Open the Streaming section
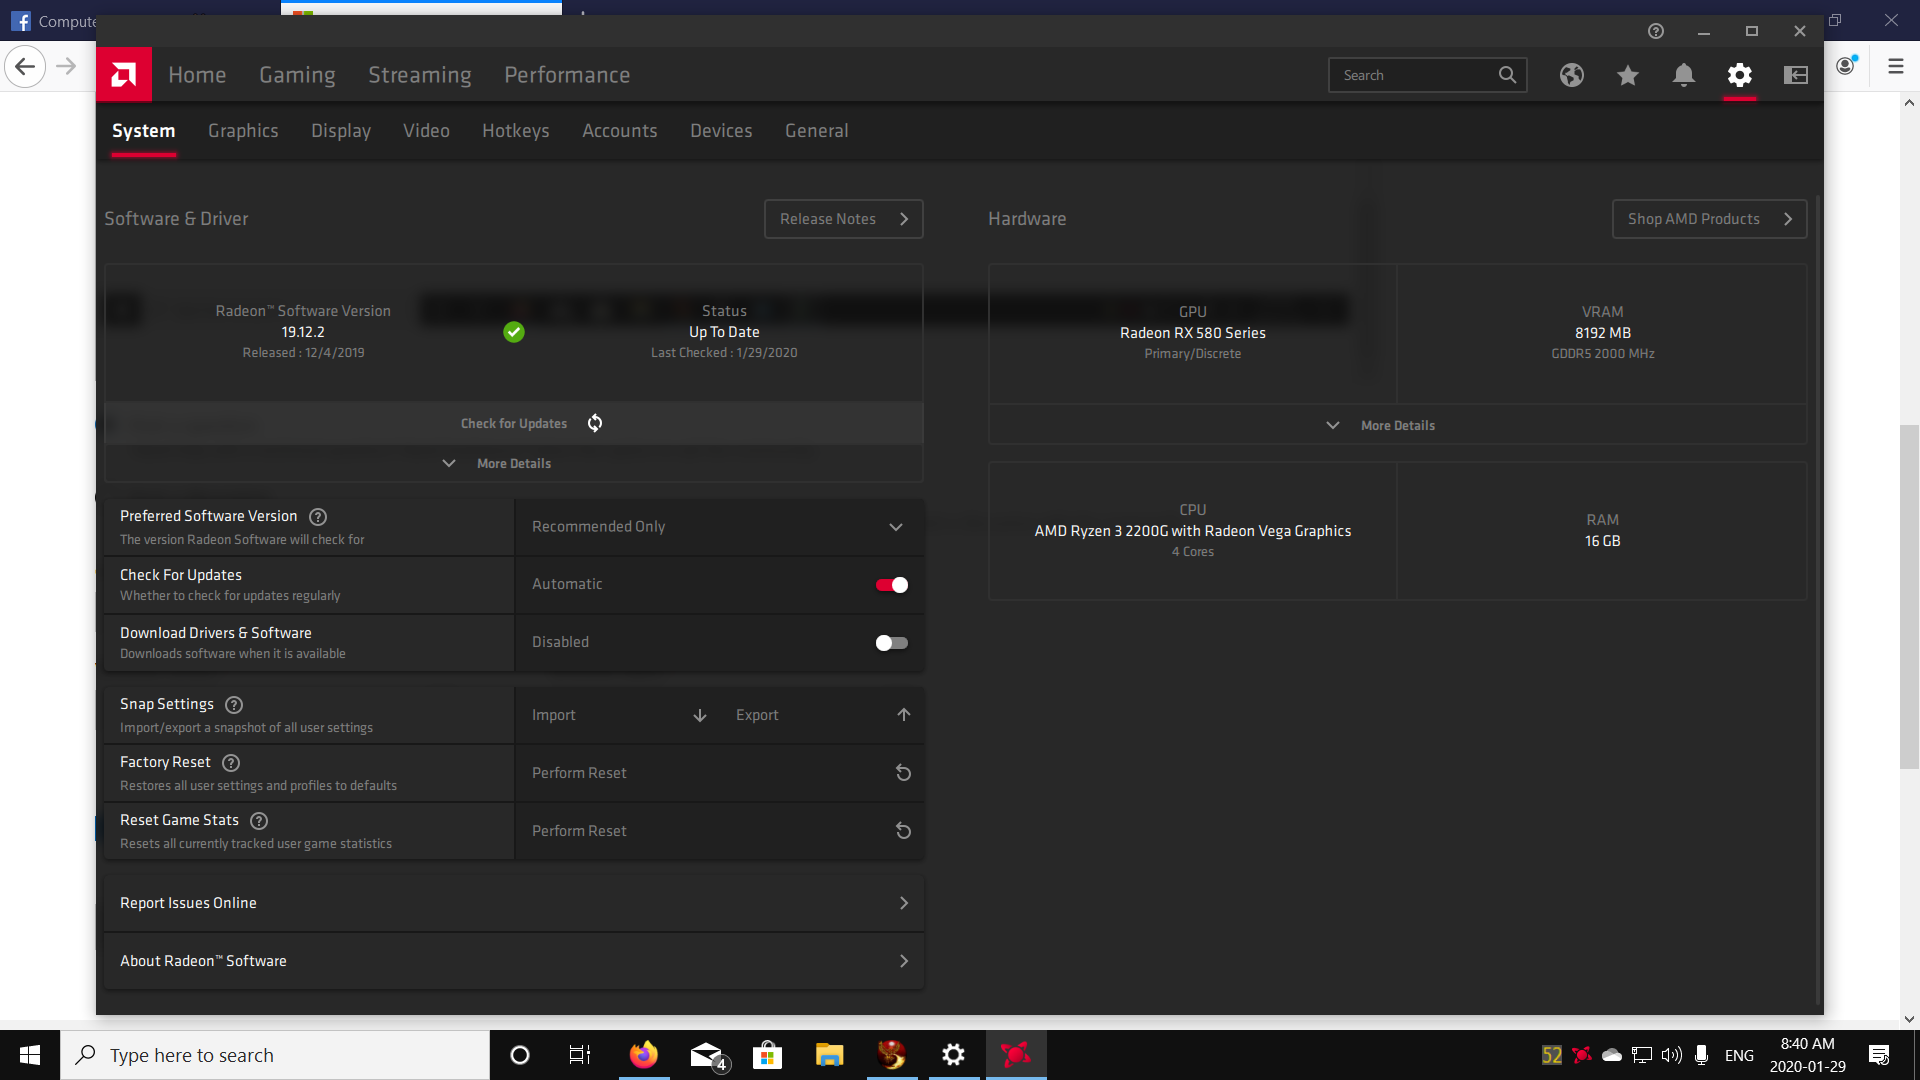Viewport: 1920px width, 1080px height. [x=420, y=75]
